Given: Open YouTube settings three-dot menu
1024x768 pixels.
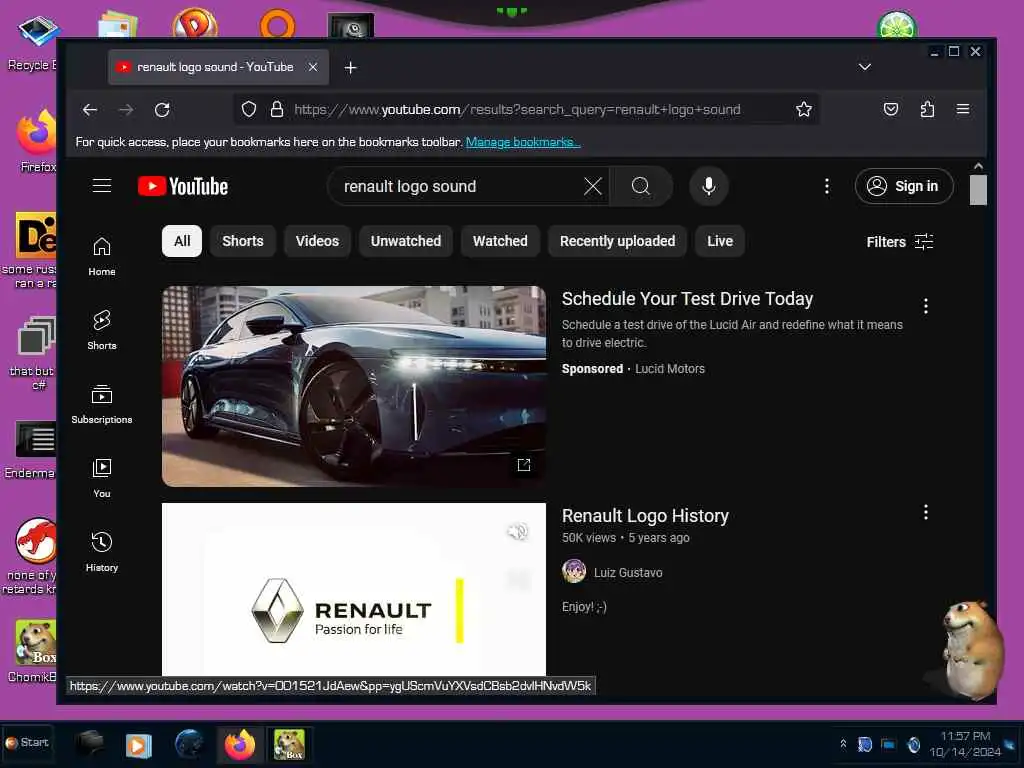Looking at the screenshot, I should pyautogui.click(x=827, y=187).
